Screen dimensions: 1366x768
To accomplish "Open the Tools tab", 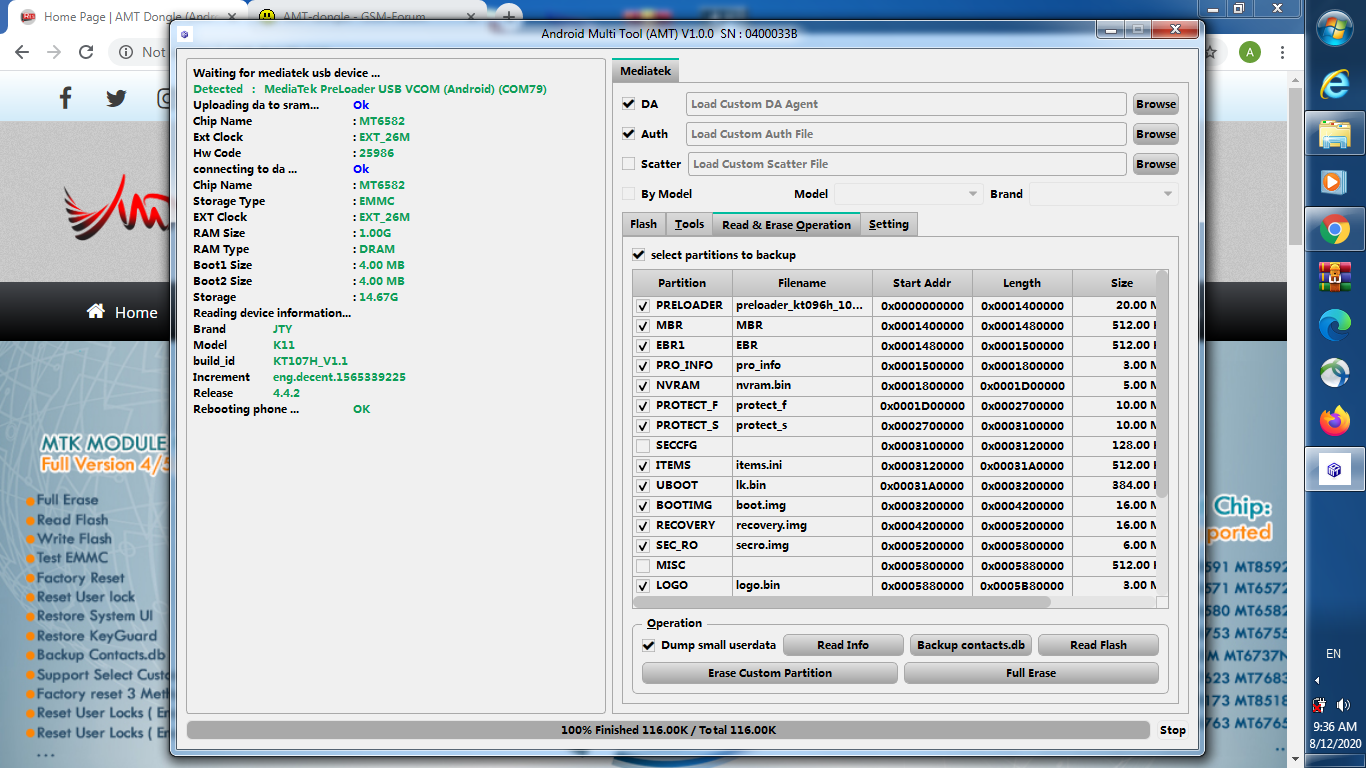I will point(689,224).
